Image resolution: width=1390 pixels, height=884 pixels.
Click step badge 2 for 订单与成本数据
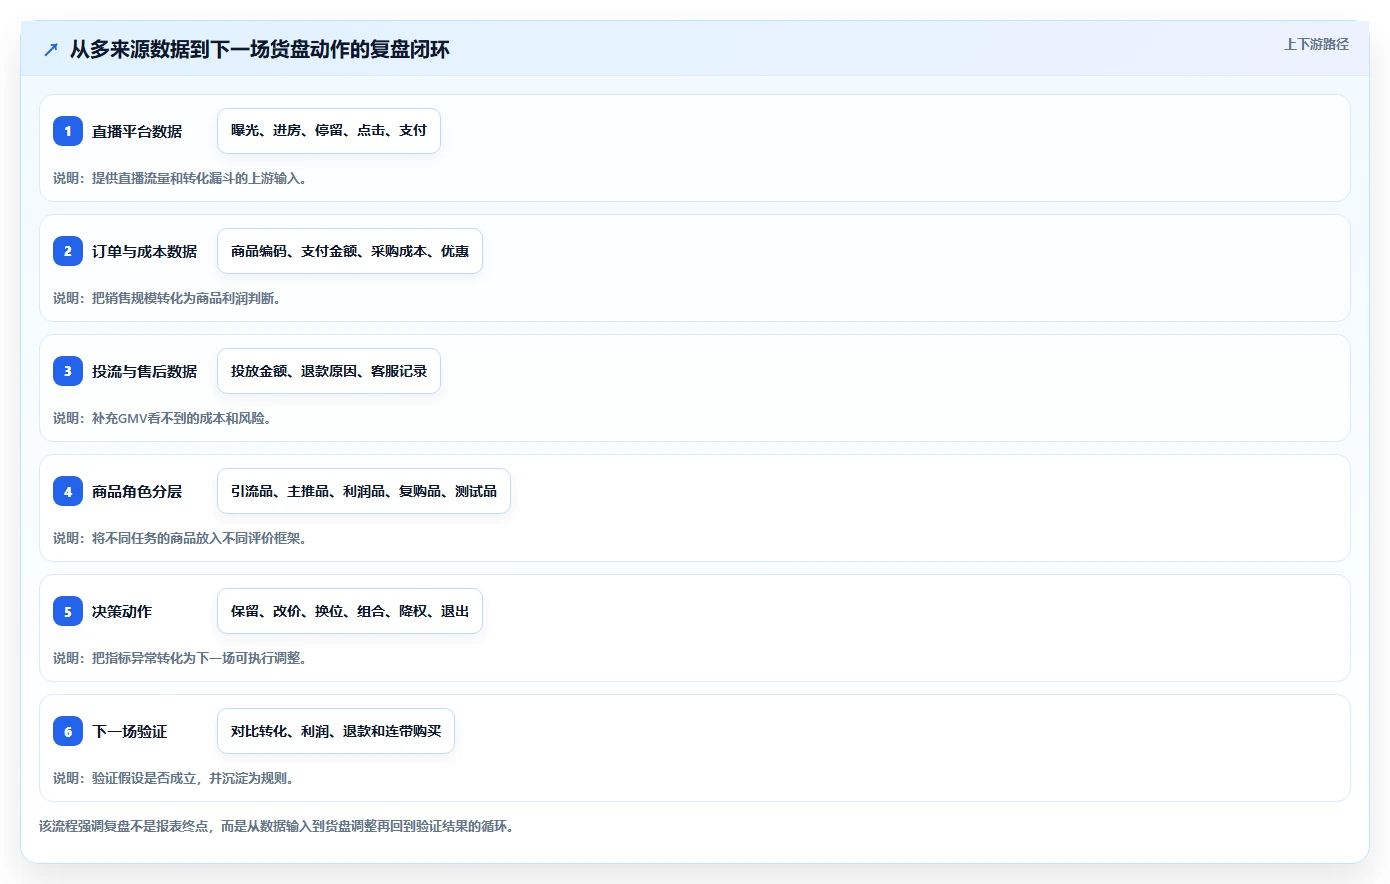coord(68,251)
